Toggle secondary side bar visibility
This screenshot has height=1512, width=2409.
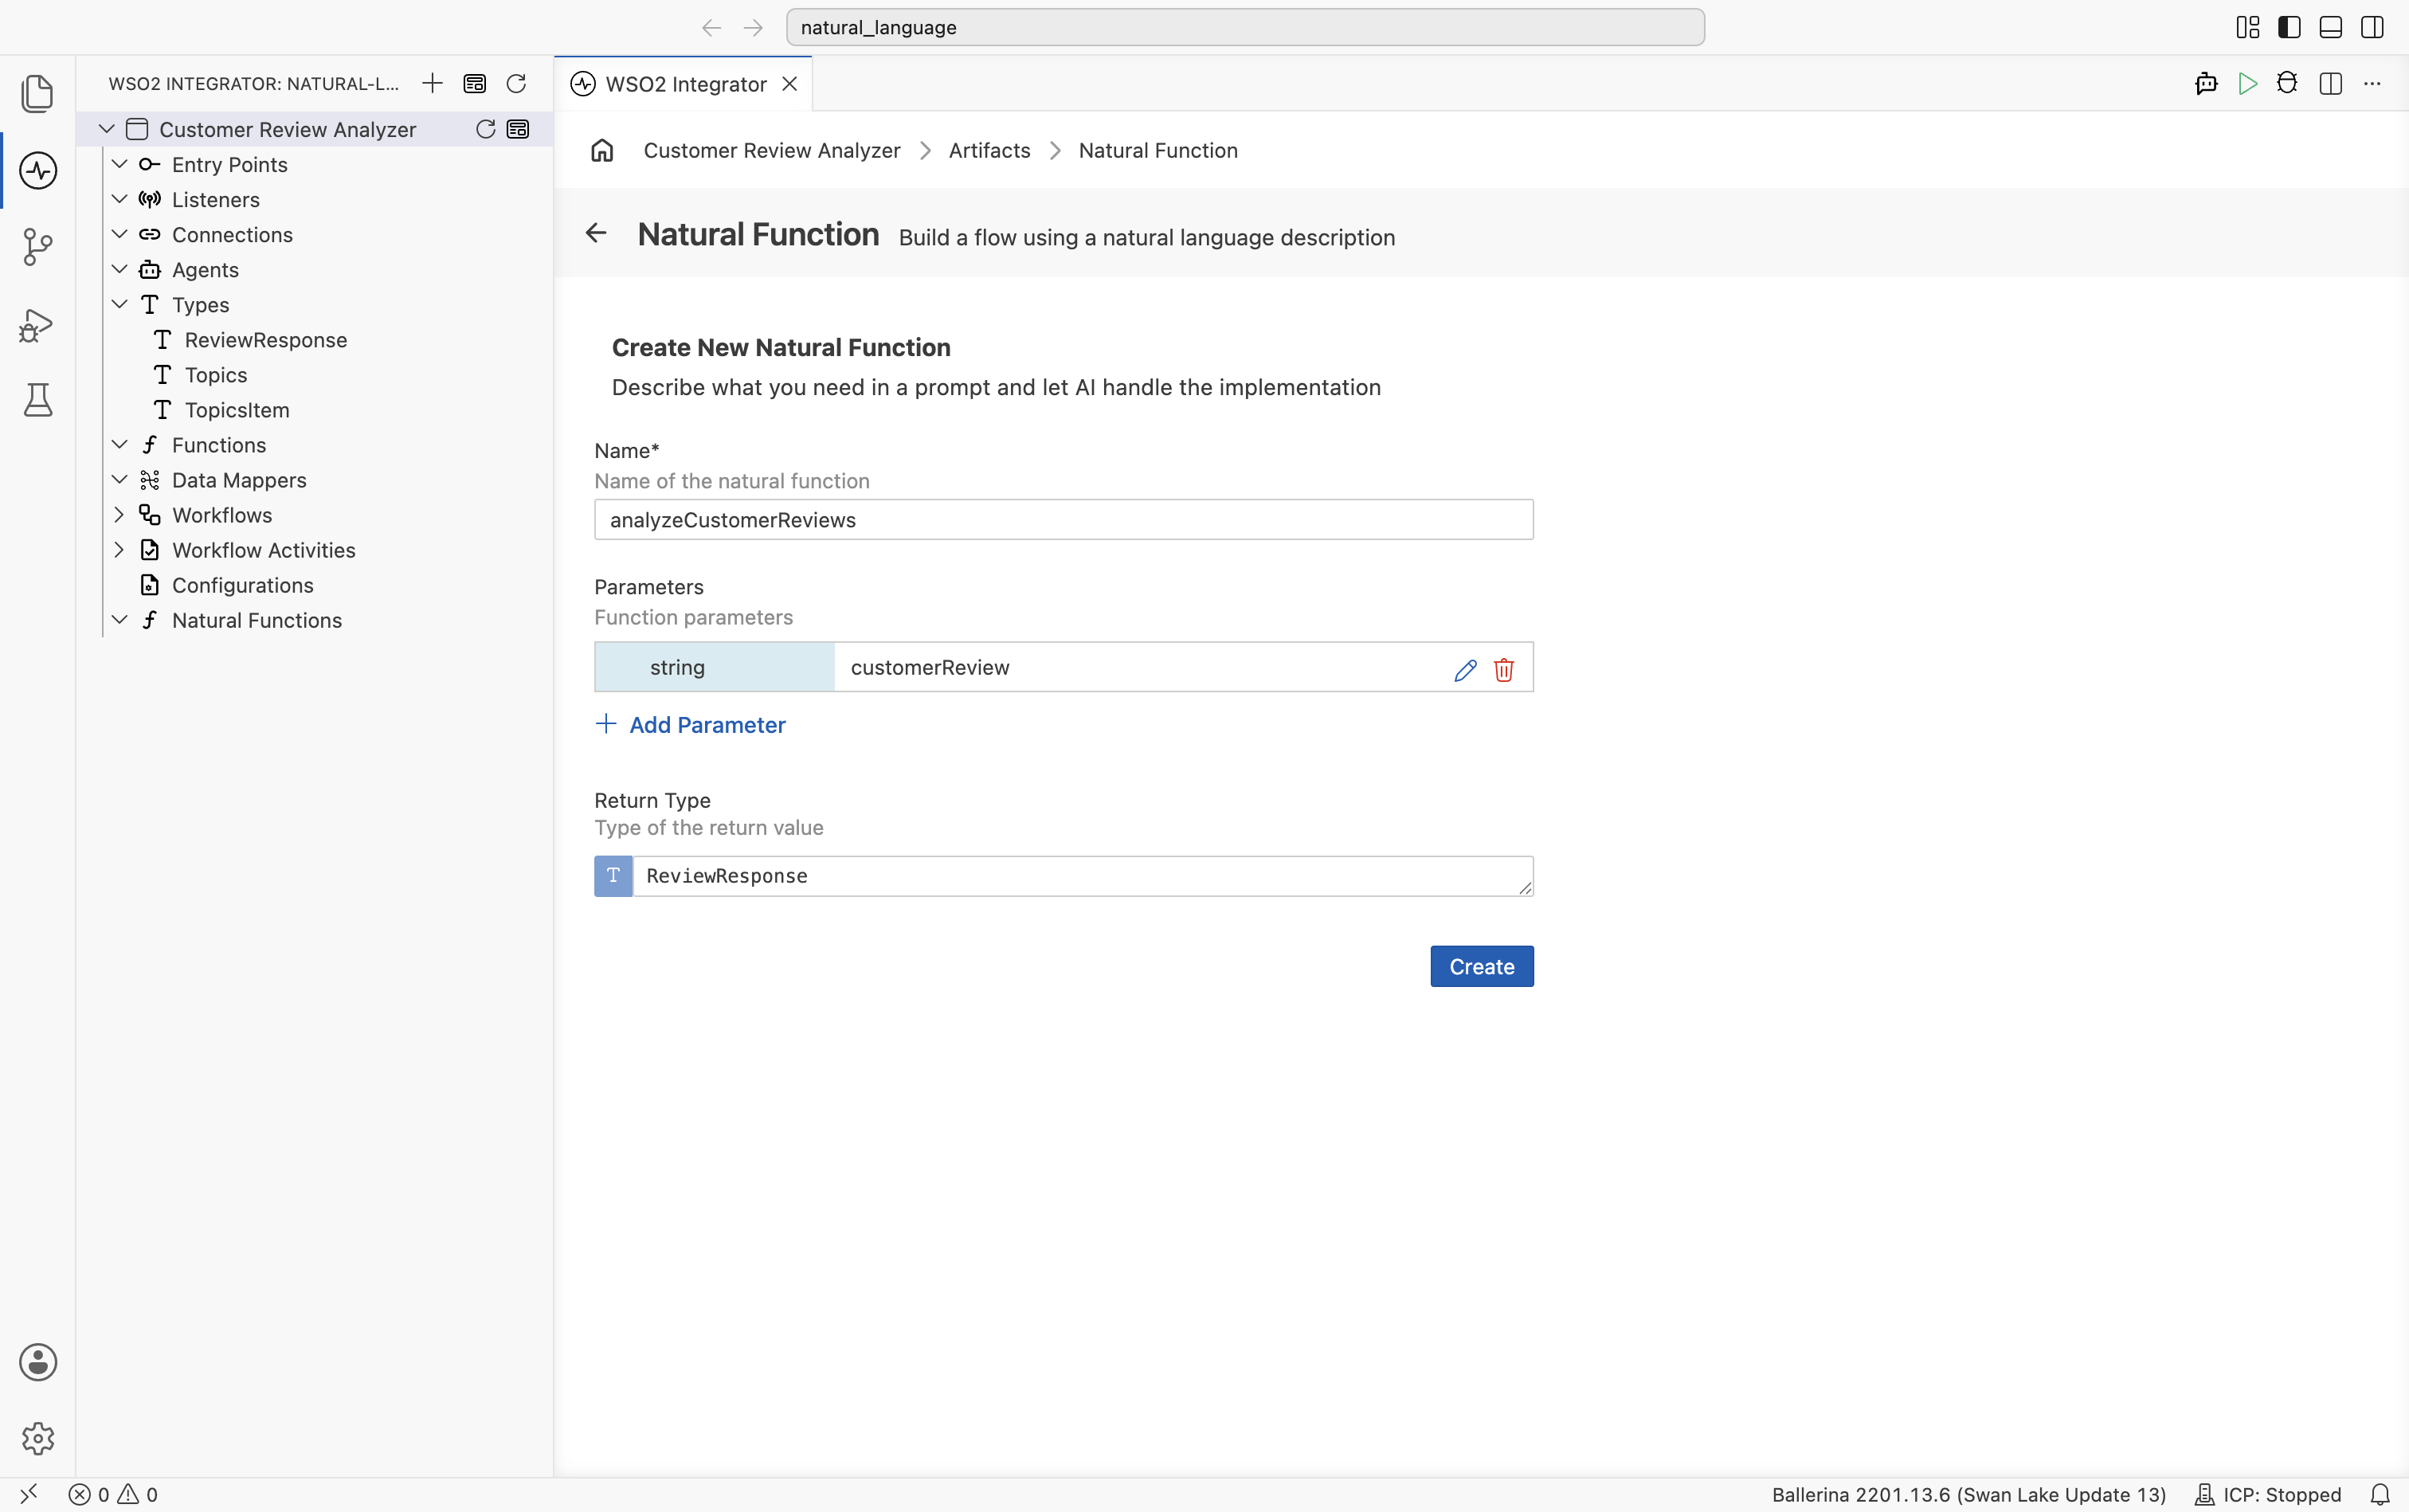[2372, 27]
